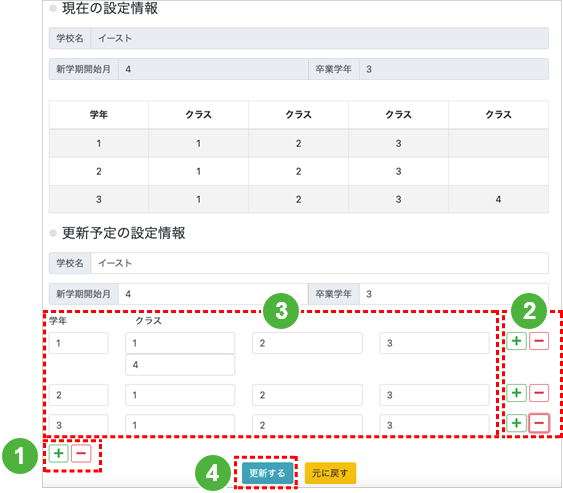
Task: Select grade 3 学年 input box
Action: click(x=78, y=425)
